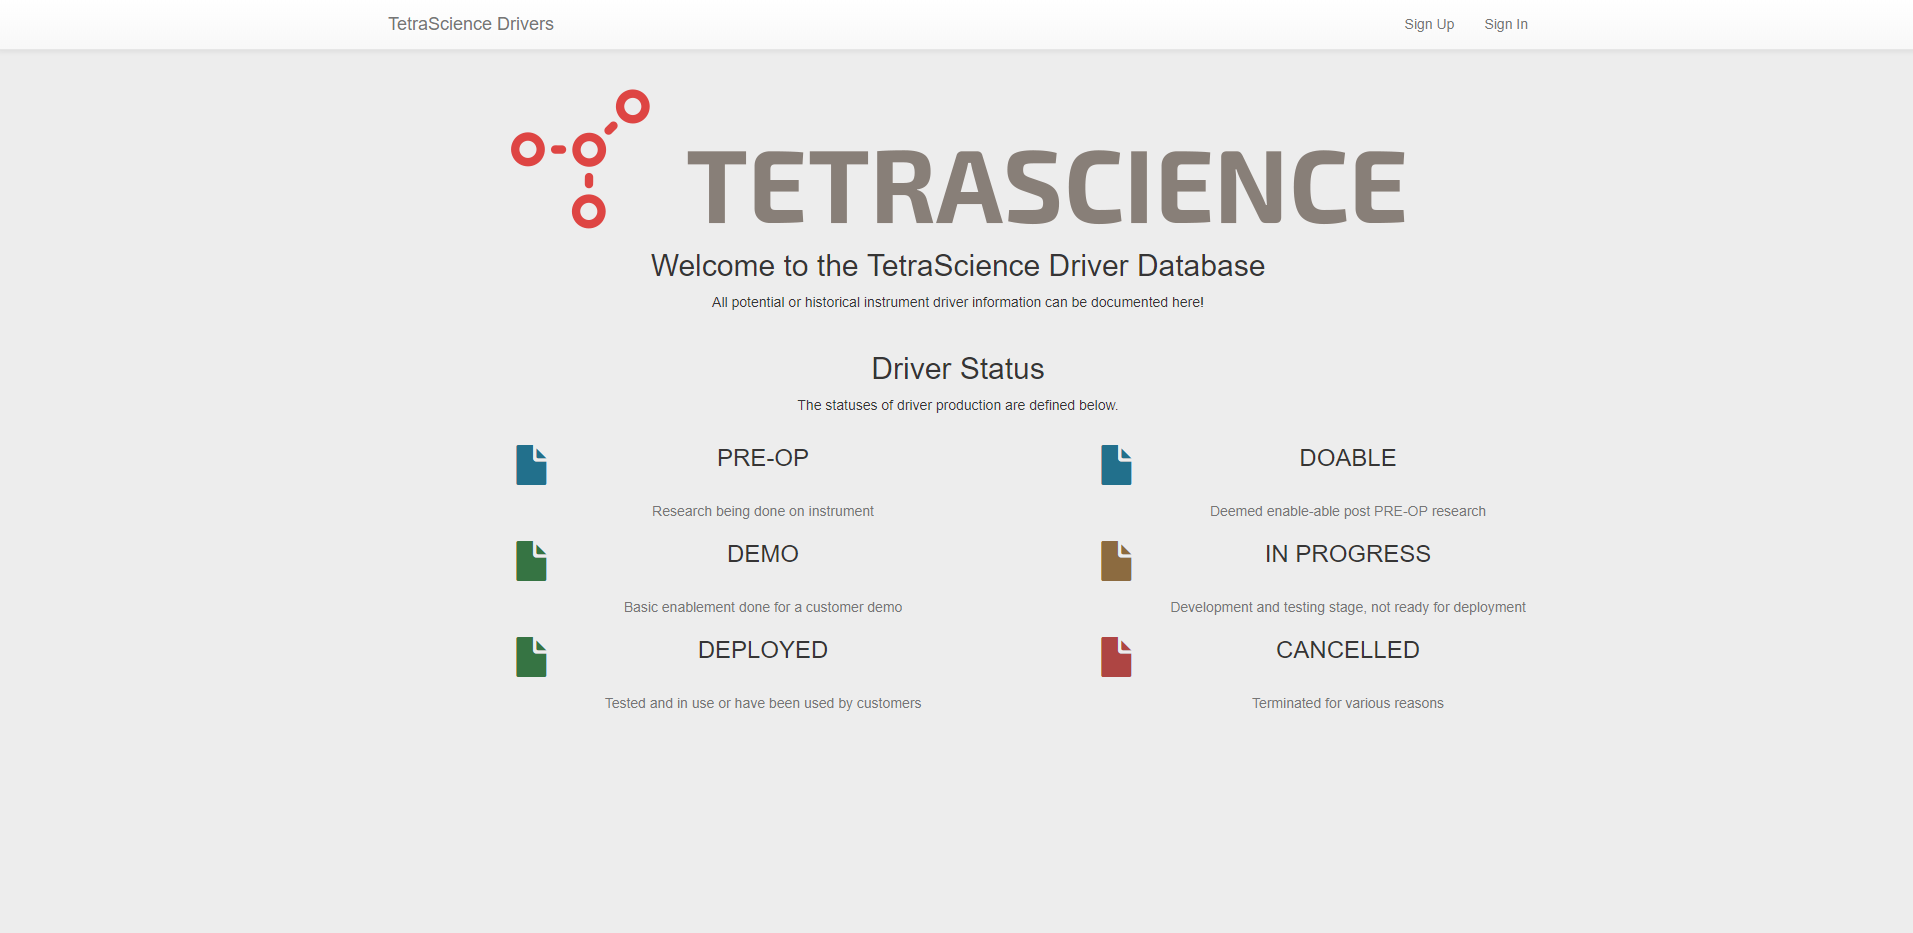This screenshot has width=1913, height=933.
Task: Click the green DEPLOYED file icon
Action: (531, 657)
